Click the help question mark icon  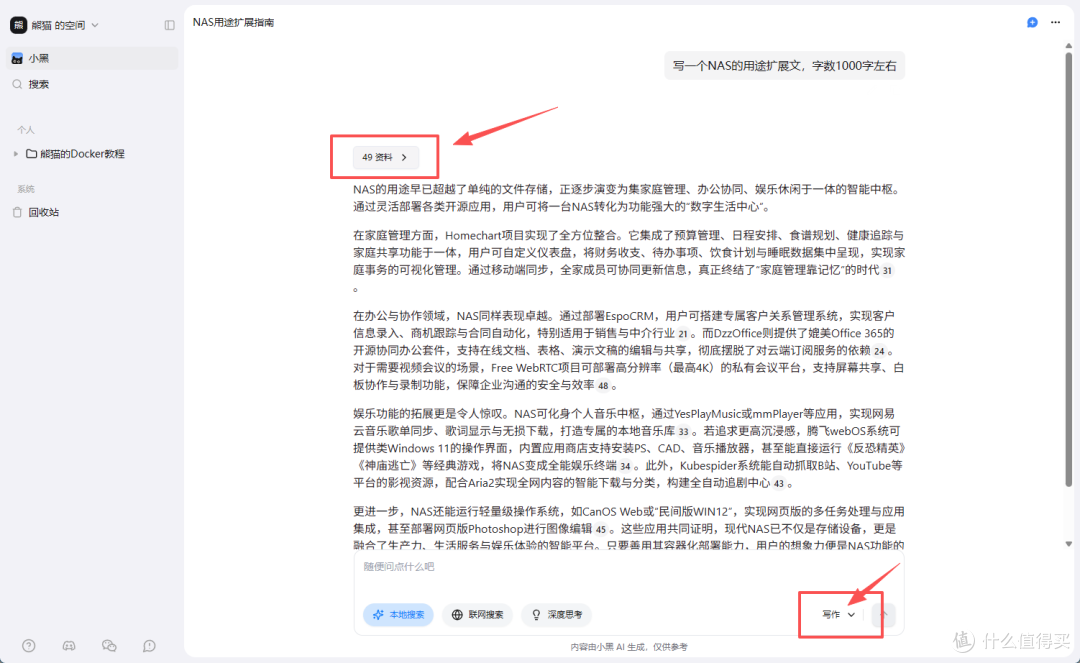(x=28, y=646)
